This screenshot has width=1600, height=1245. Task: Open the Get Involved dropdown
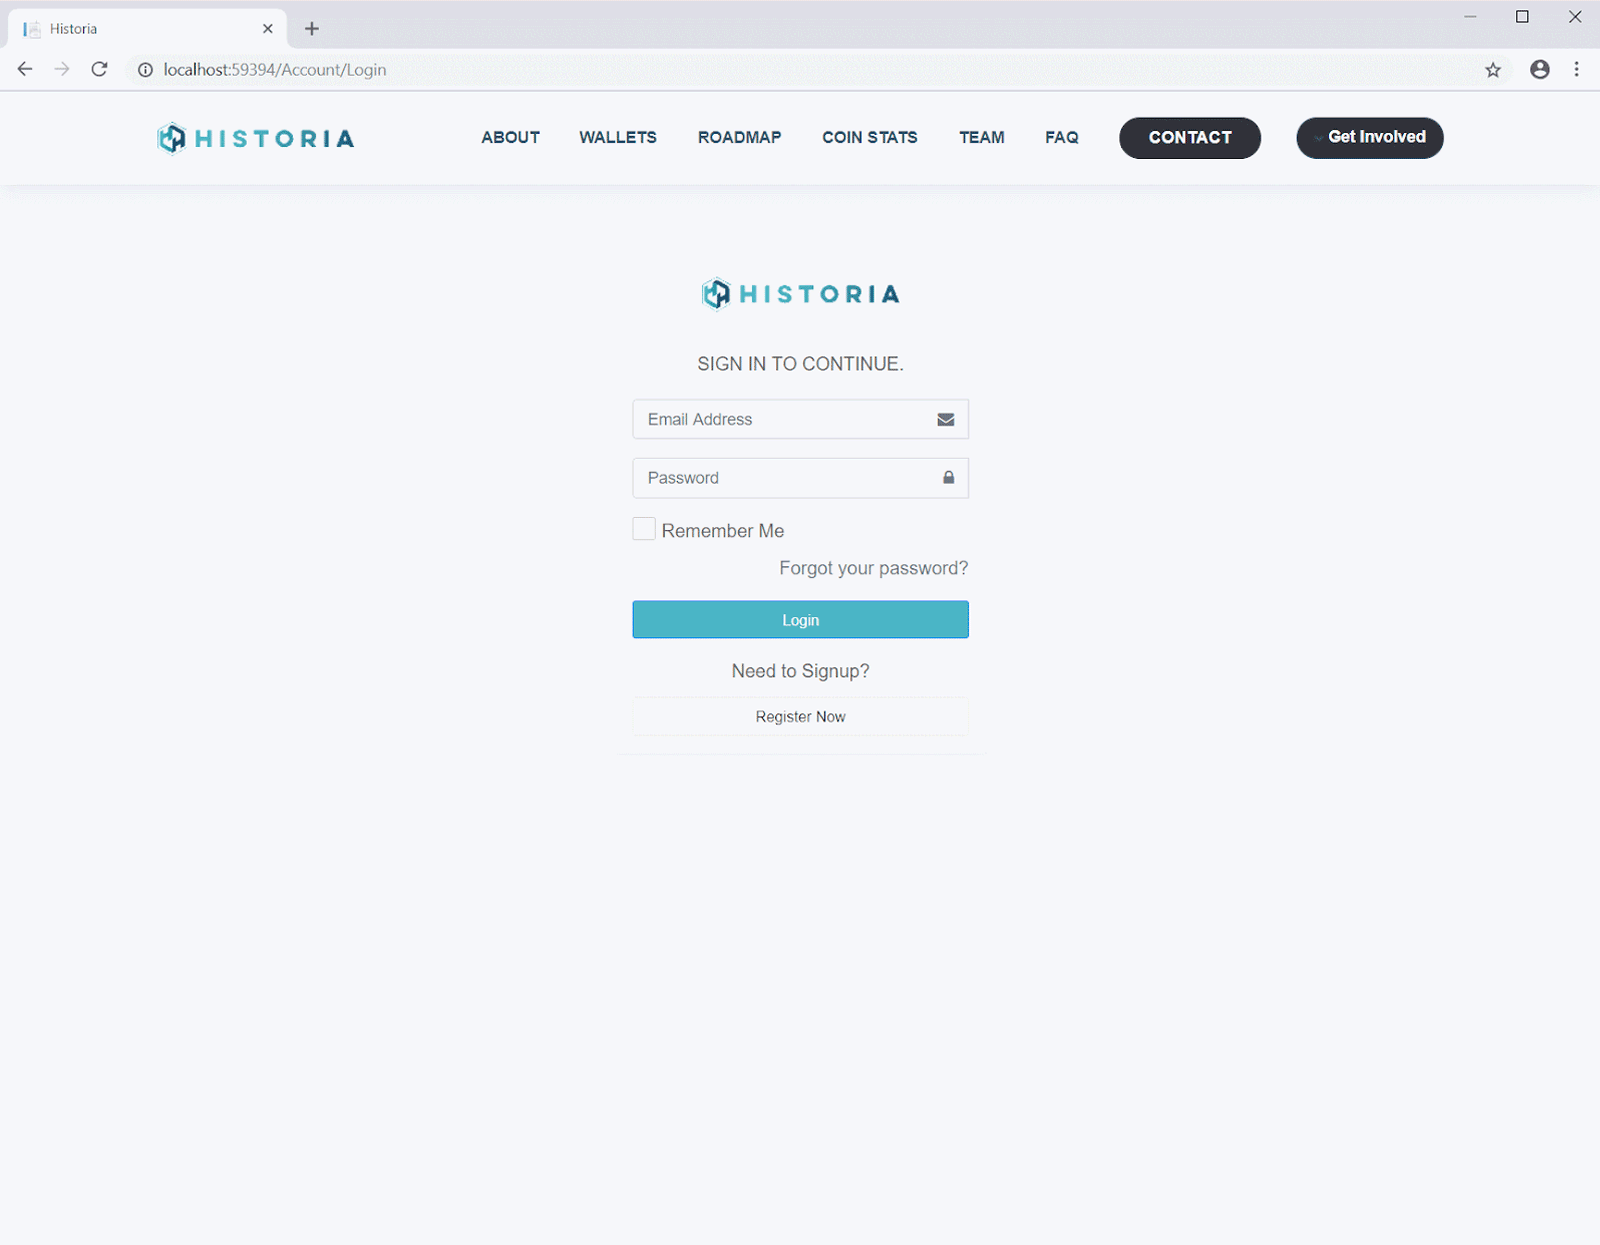click(x=1369, y=137)
